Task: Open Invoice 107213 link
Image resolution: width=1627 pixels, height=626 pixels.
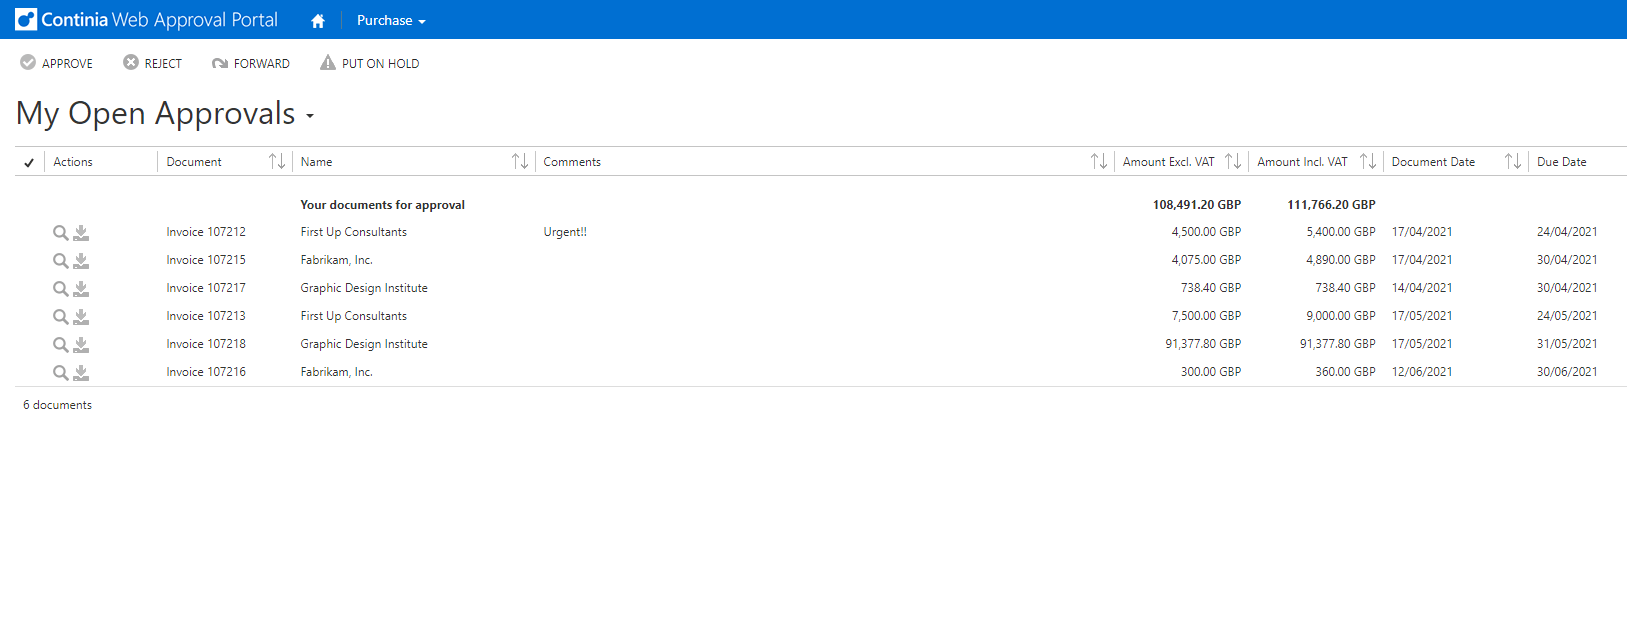Action: (x=206, y=316)
